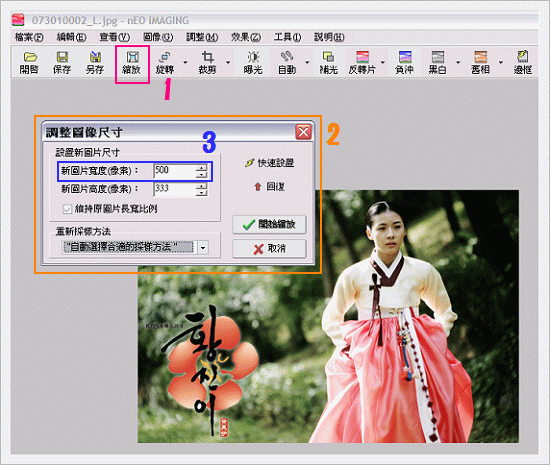The image size is (550, 465).
Task: Open the 編輯(E) Edit menu
Action: click(72, 37)
